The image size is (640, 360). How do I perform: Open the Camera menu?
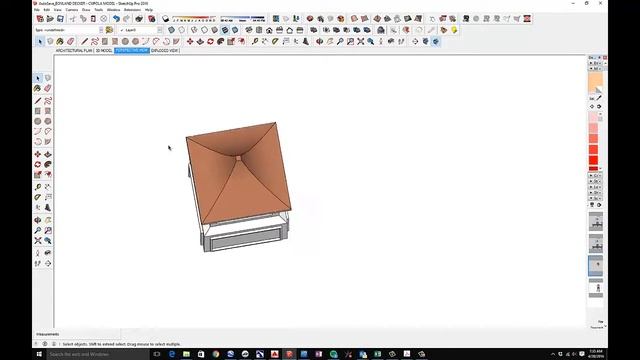click(x=71, y=9)
